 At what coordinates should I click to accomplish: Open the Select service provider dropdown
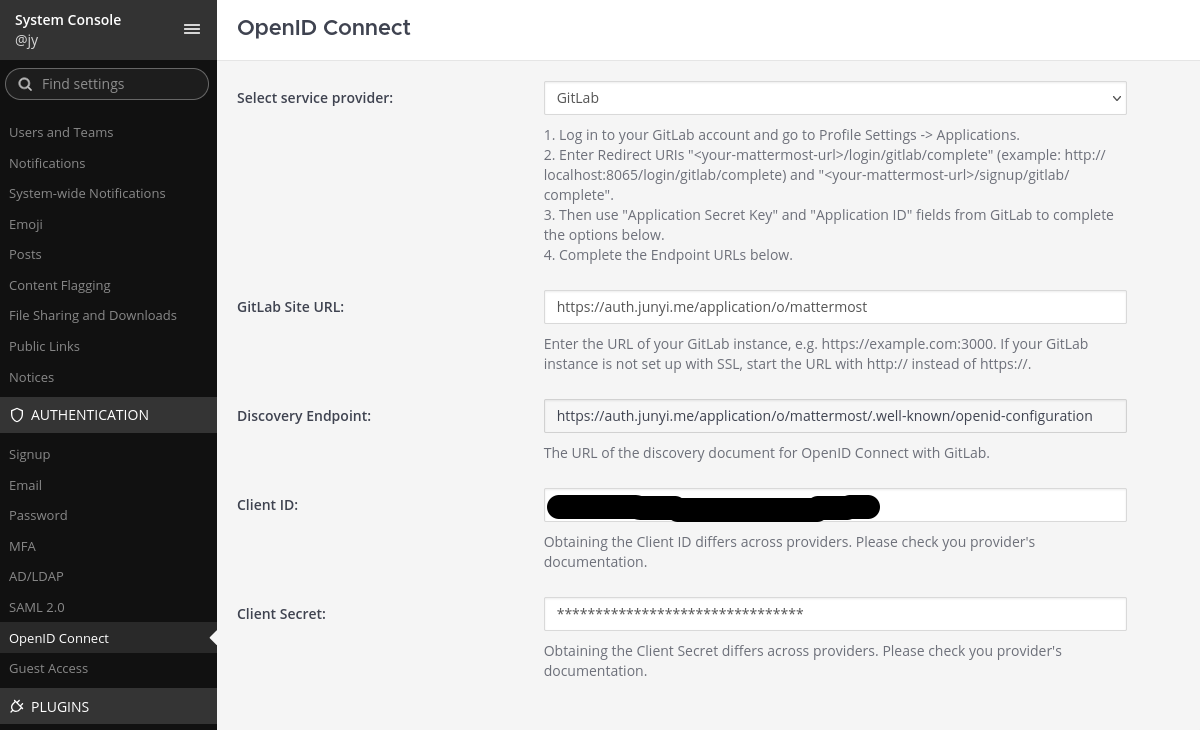[835, 98]
